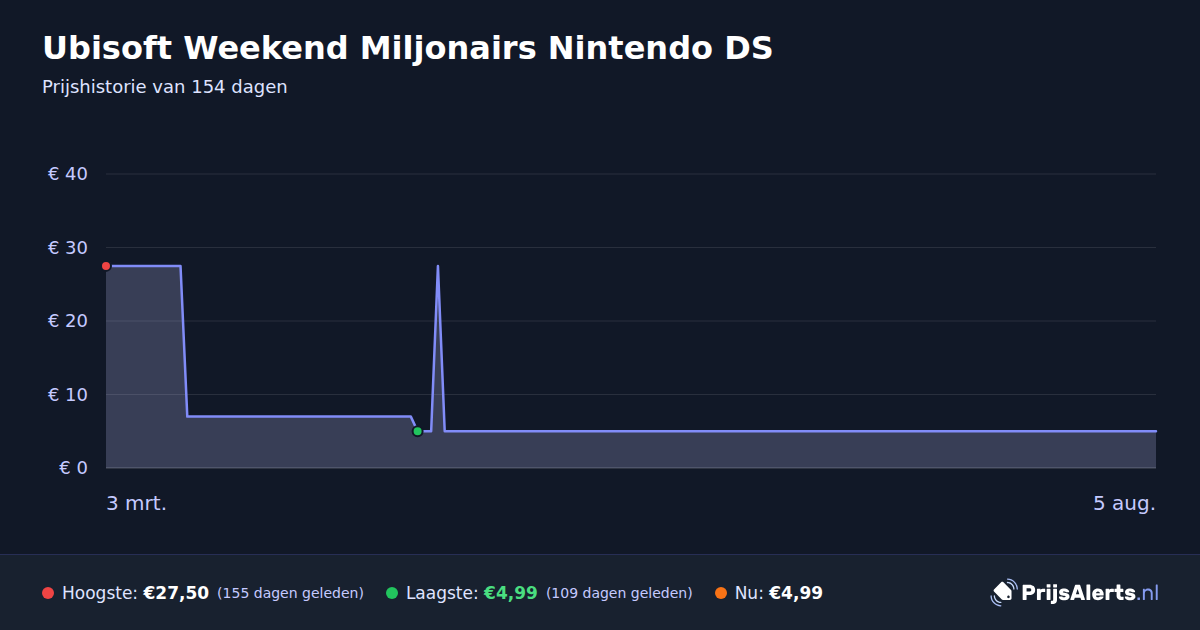Click the red dot beside Hoogste legend
This screenshot has width=1200, height=630.
click(48, 593)
